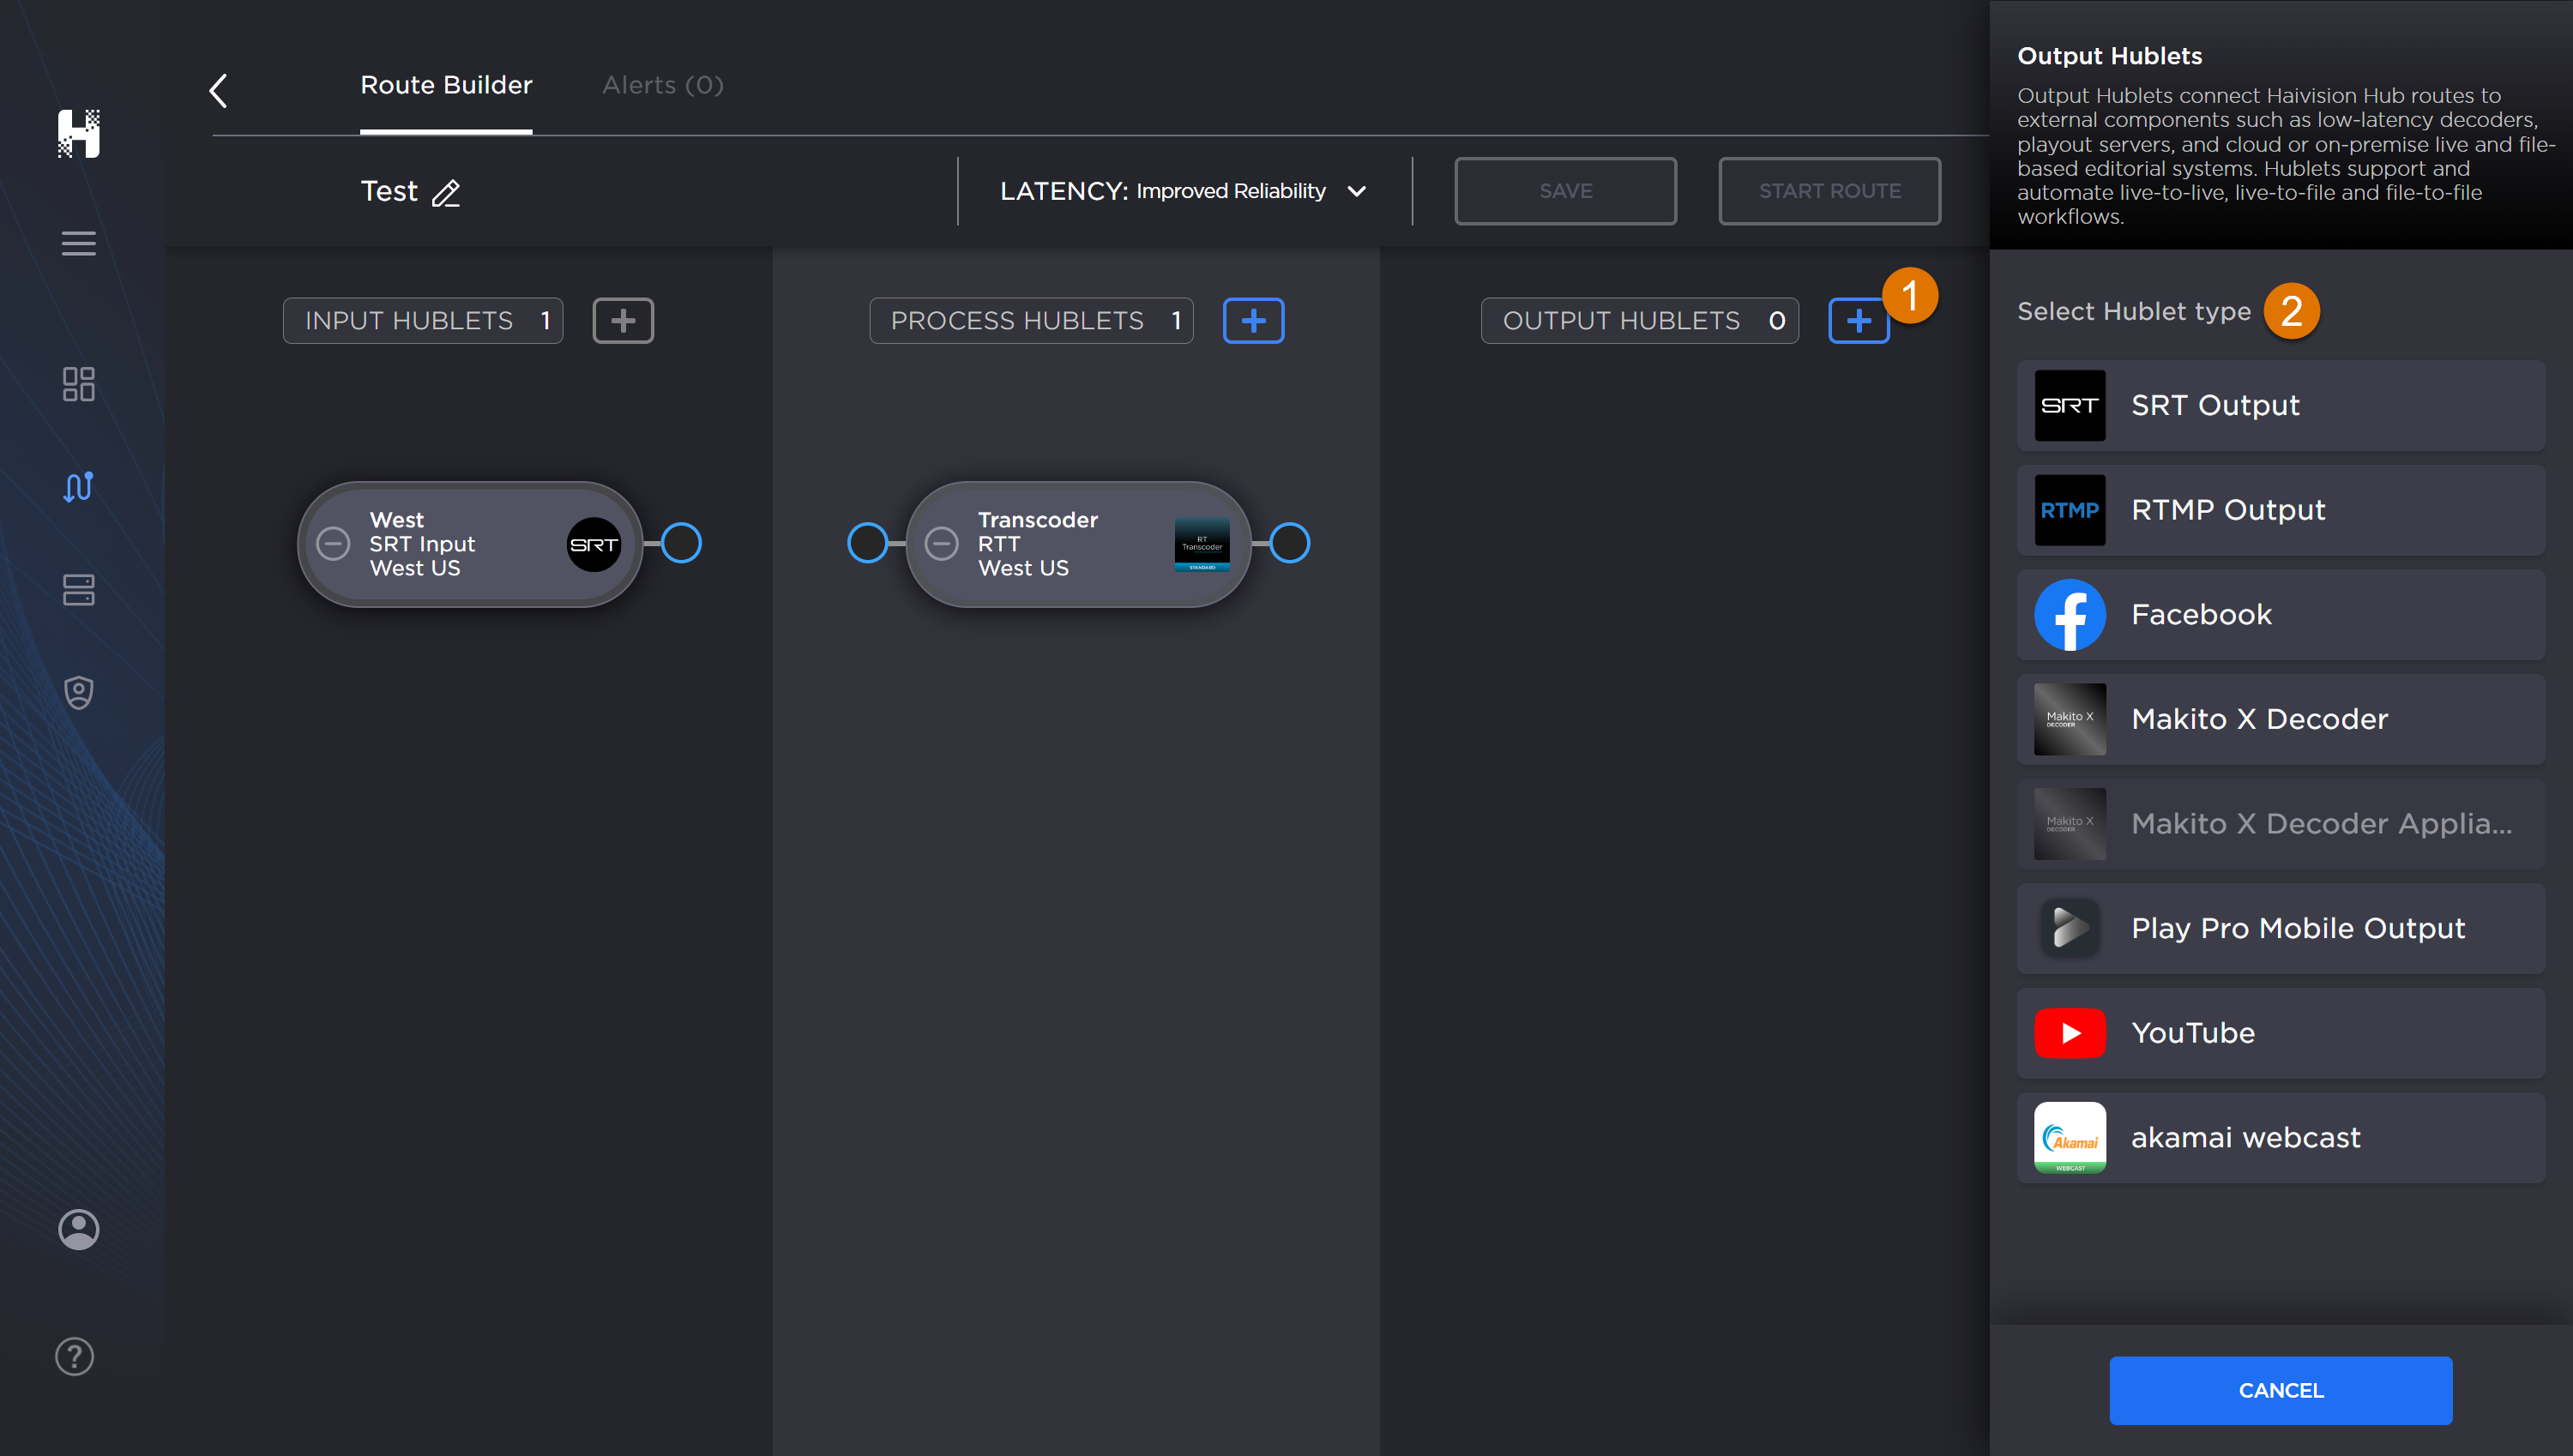Viewport: 2573px width, 1456px height.
Task: Add a new Output Hublet with plus button
Action: coord(1858,320)
